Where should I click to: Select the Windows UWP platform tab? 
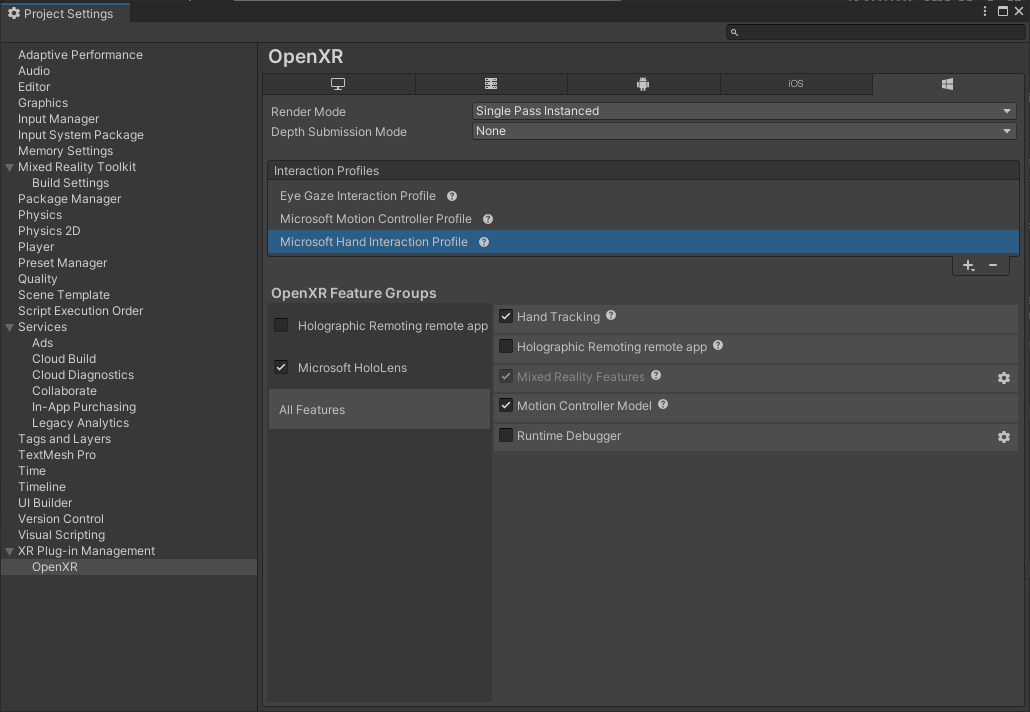(947, 84)
